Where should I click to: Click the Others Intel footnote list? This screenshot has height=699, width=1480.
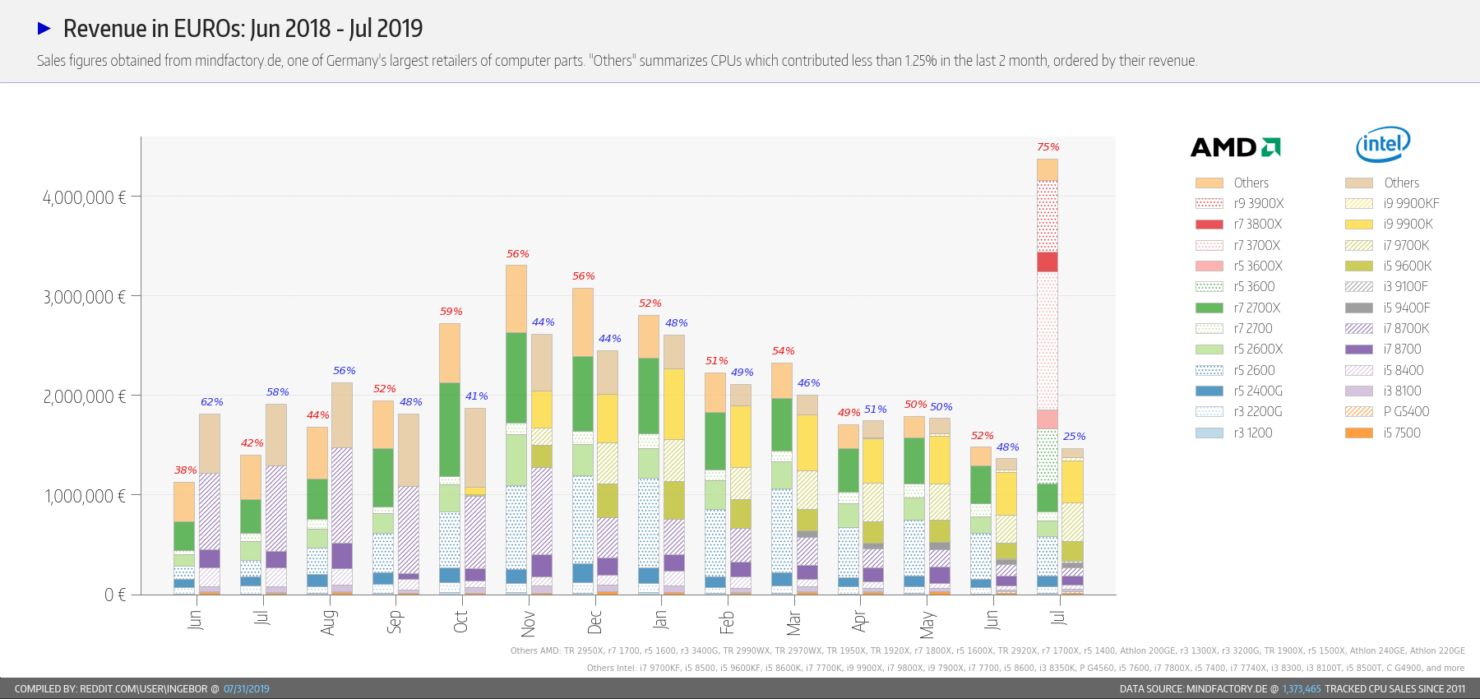(1026, 667)
